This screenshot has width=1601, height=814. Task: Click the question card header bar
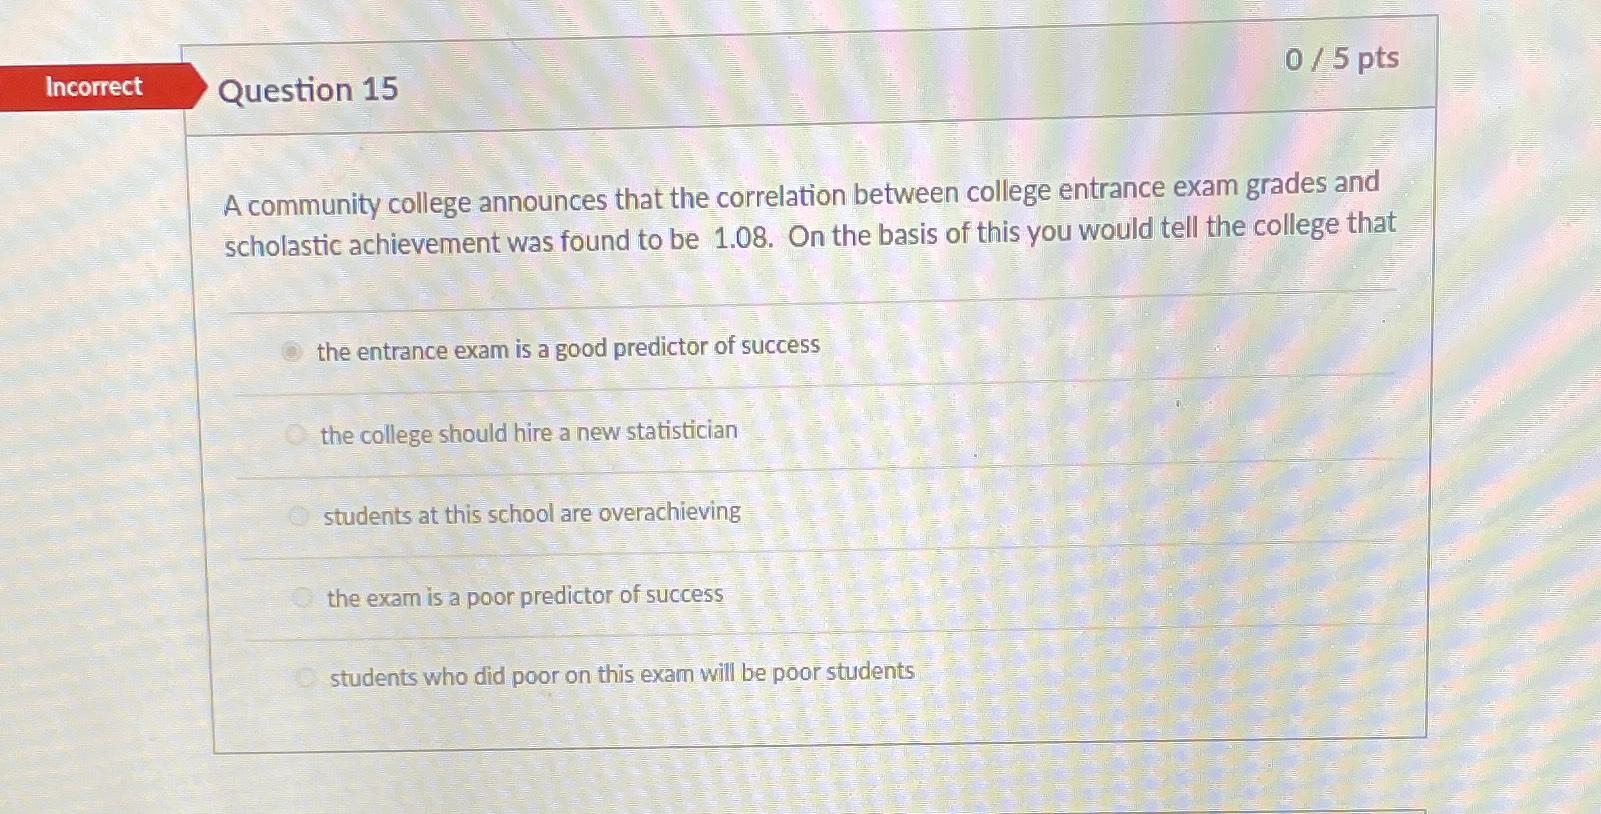pos(800,75)
